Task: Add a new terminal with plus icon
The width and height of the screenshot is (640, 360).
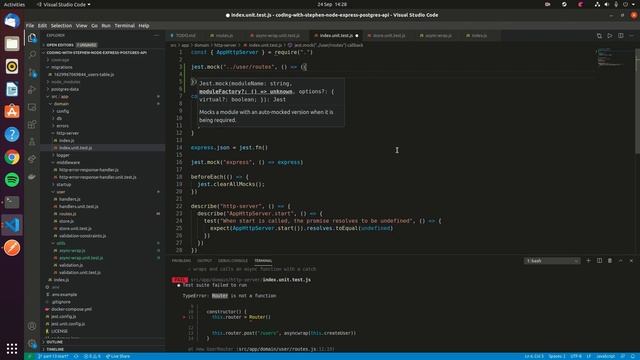Action: tap(588, 260)
